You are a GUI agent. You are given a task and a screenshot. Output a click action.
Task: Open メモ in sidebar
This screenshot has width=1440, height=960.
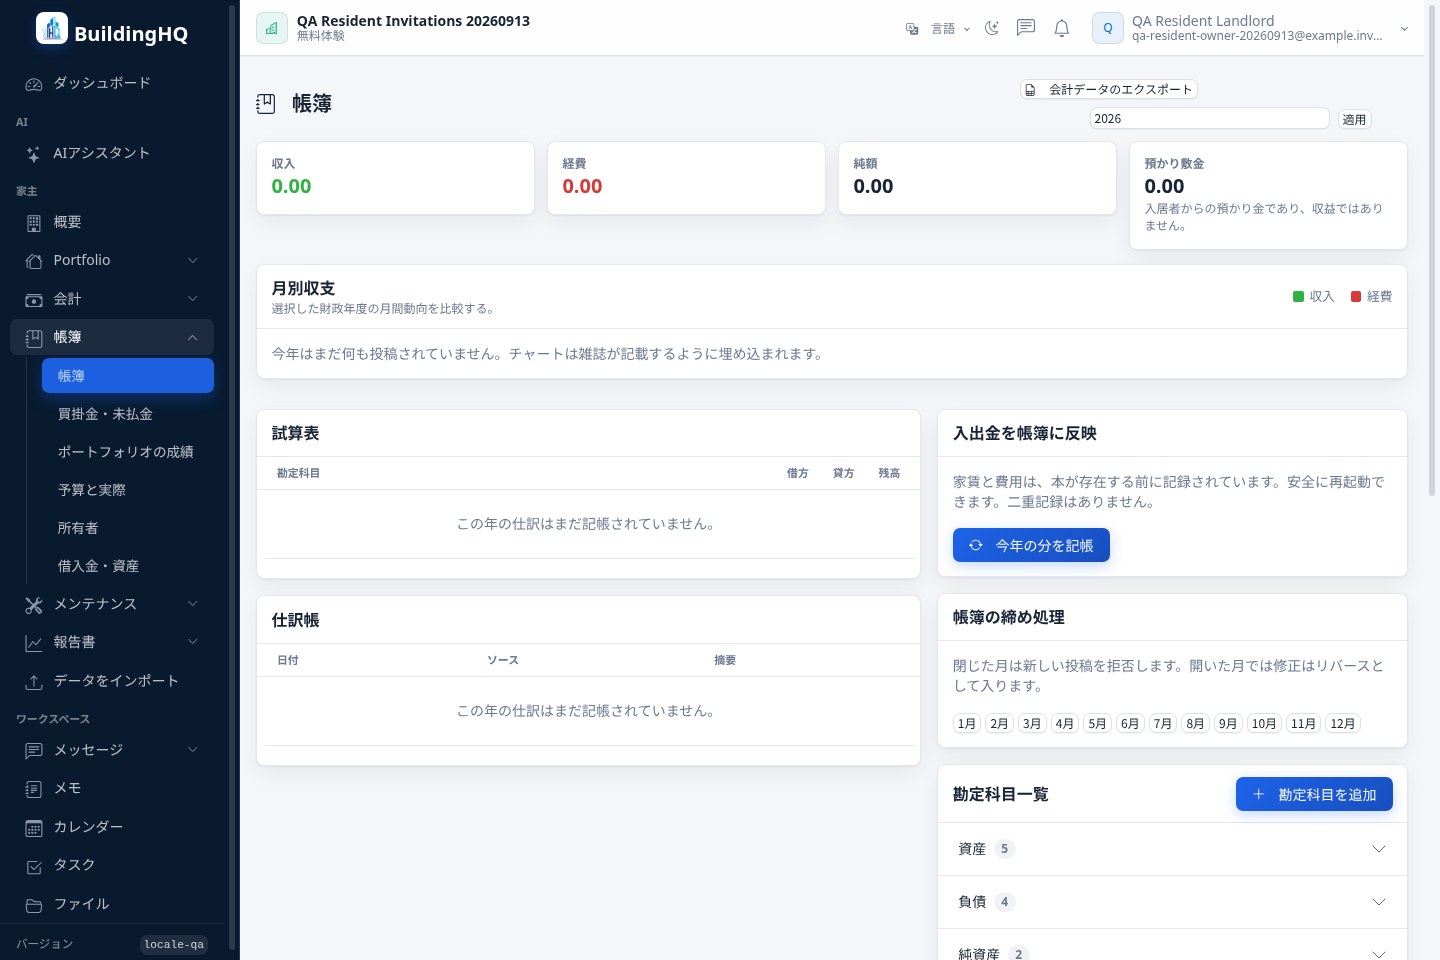coord(112,788)
